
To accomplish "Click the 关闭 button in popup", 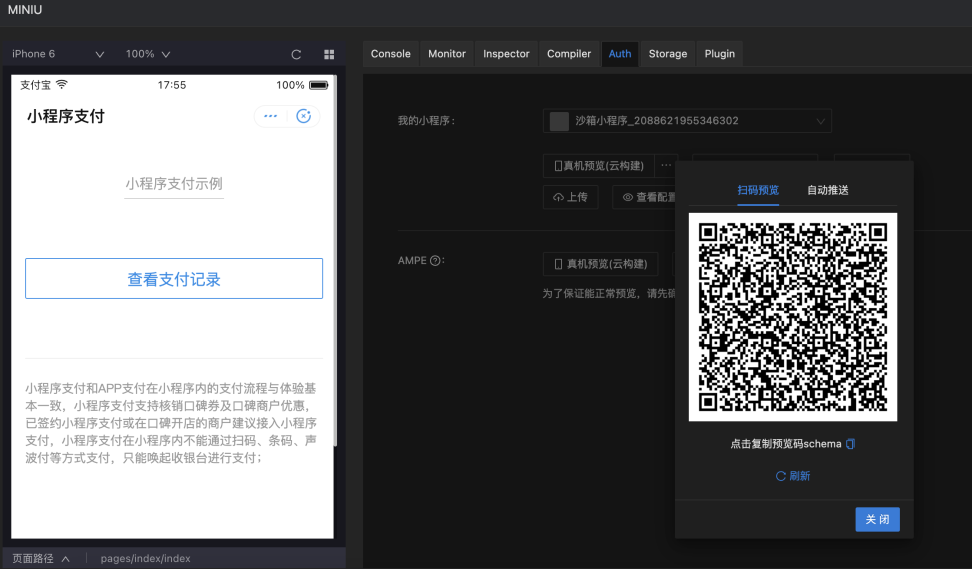I will click(x=877, y=519).
